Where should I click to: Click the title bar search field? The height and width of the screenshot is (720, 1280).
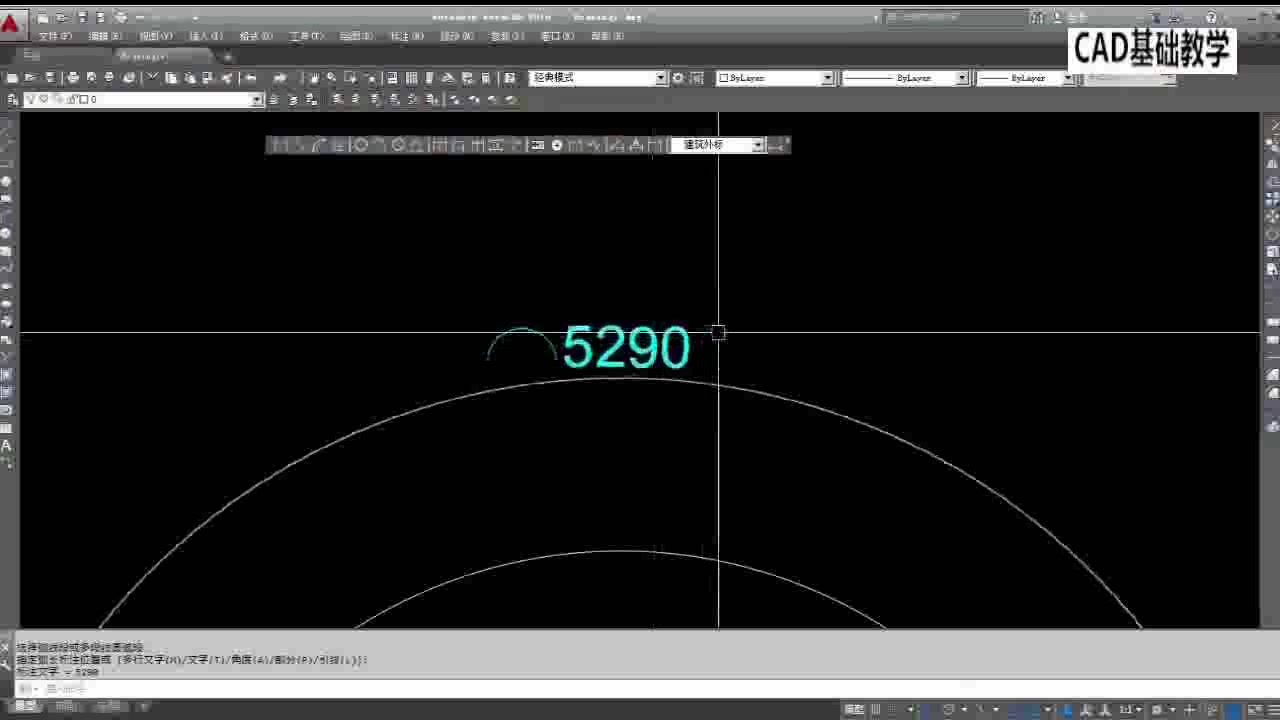tap(956, 17)
